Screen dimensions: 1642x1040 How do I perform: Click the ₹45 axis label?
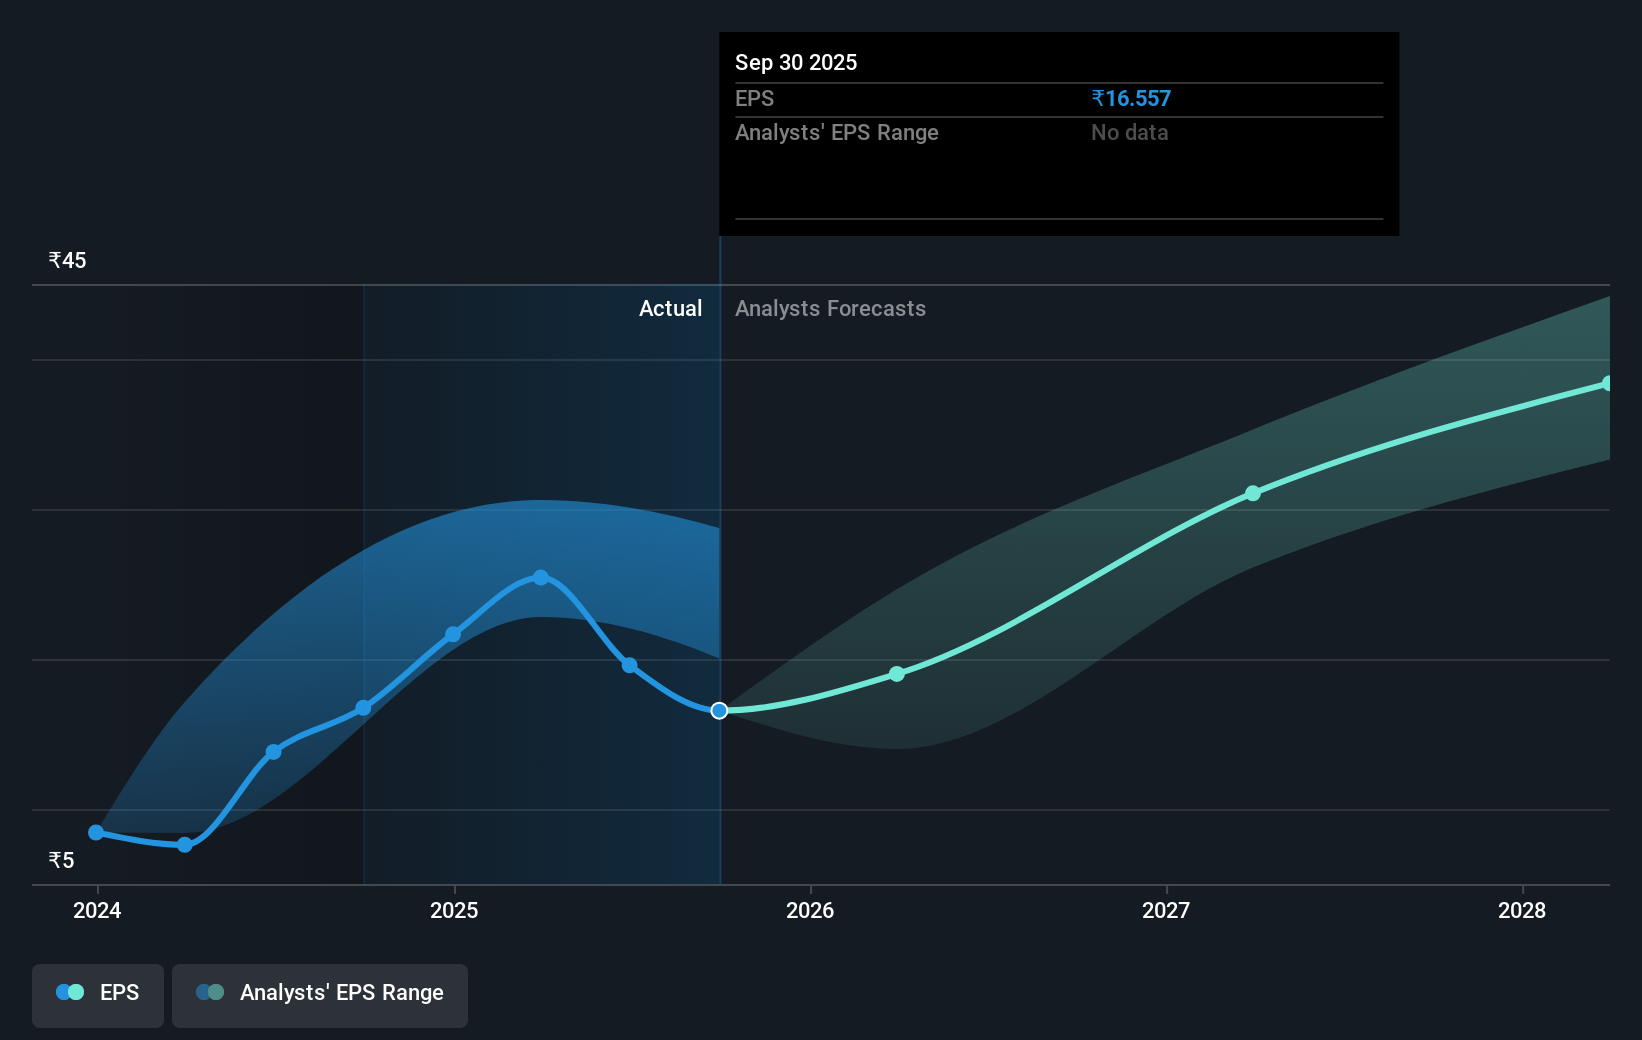(x=67, y=260)
